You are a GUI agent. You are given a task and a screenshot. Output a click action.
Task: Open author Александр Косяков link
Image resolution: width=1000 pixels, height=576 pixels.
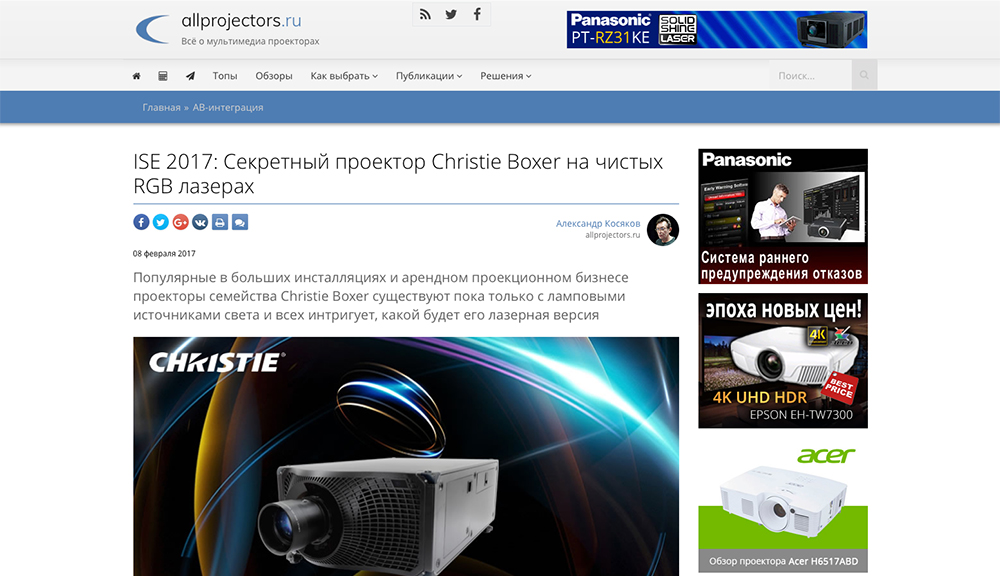pyautogui.click(x=598, y=223)
